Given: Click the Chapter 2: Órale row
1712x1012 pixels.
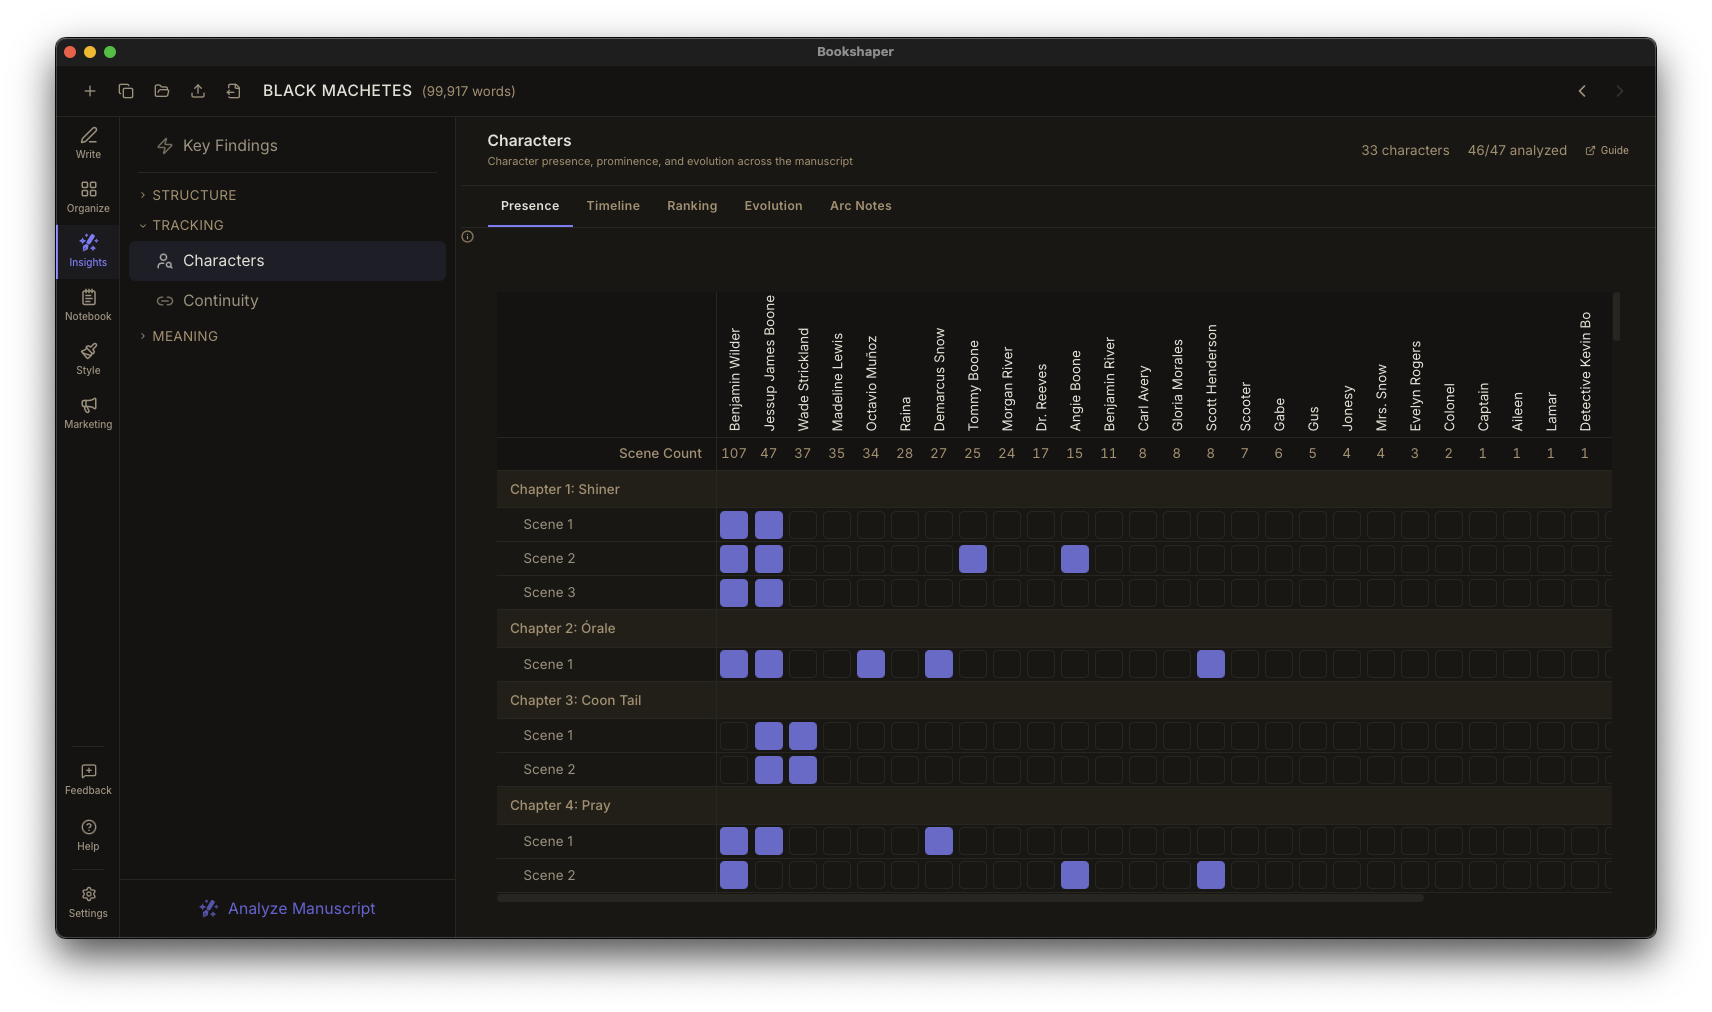Looking at the screenshot, I should pyautogui.click(x=1054, y=629).
